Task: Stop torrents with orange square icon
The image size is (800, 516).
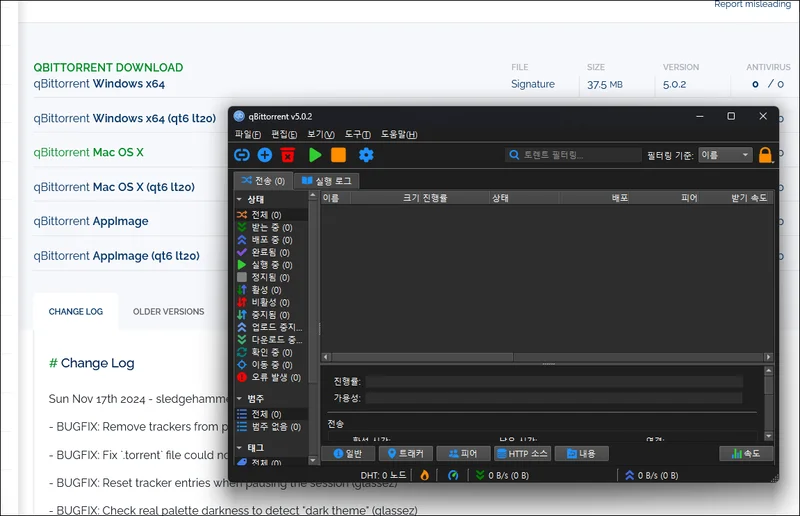Action: point(338,155)
